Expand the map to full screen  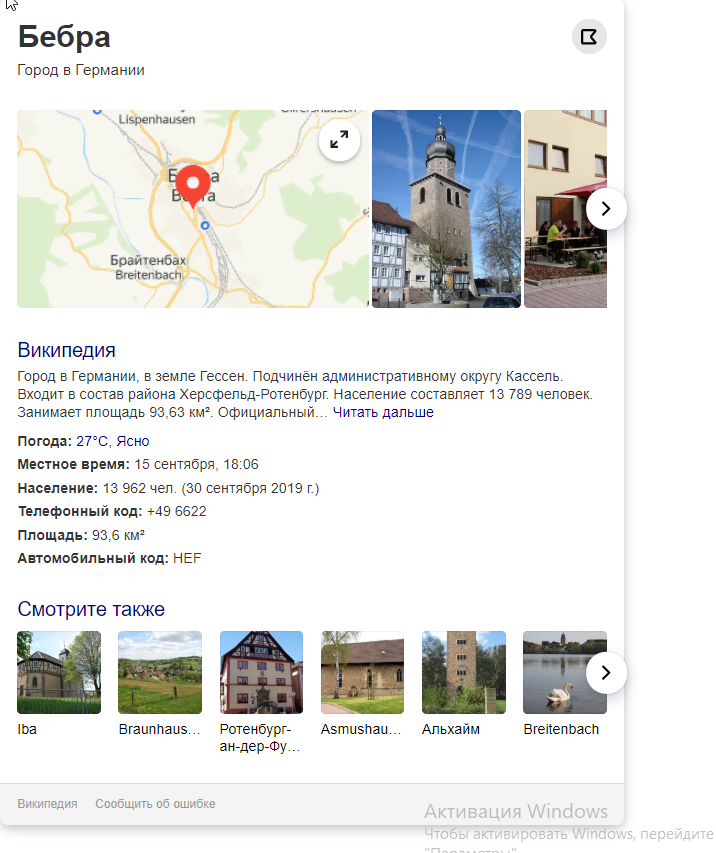pos(339,140)
